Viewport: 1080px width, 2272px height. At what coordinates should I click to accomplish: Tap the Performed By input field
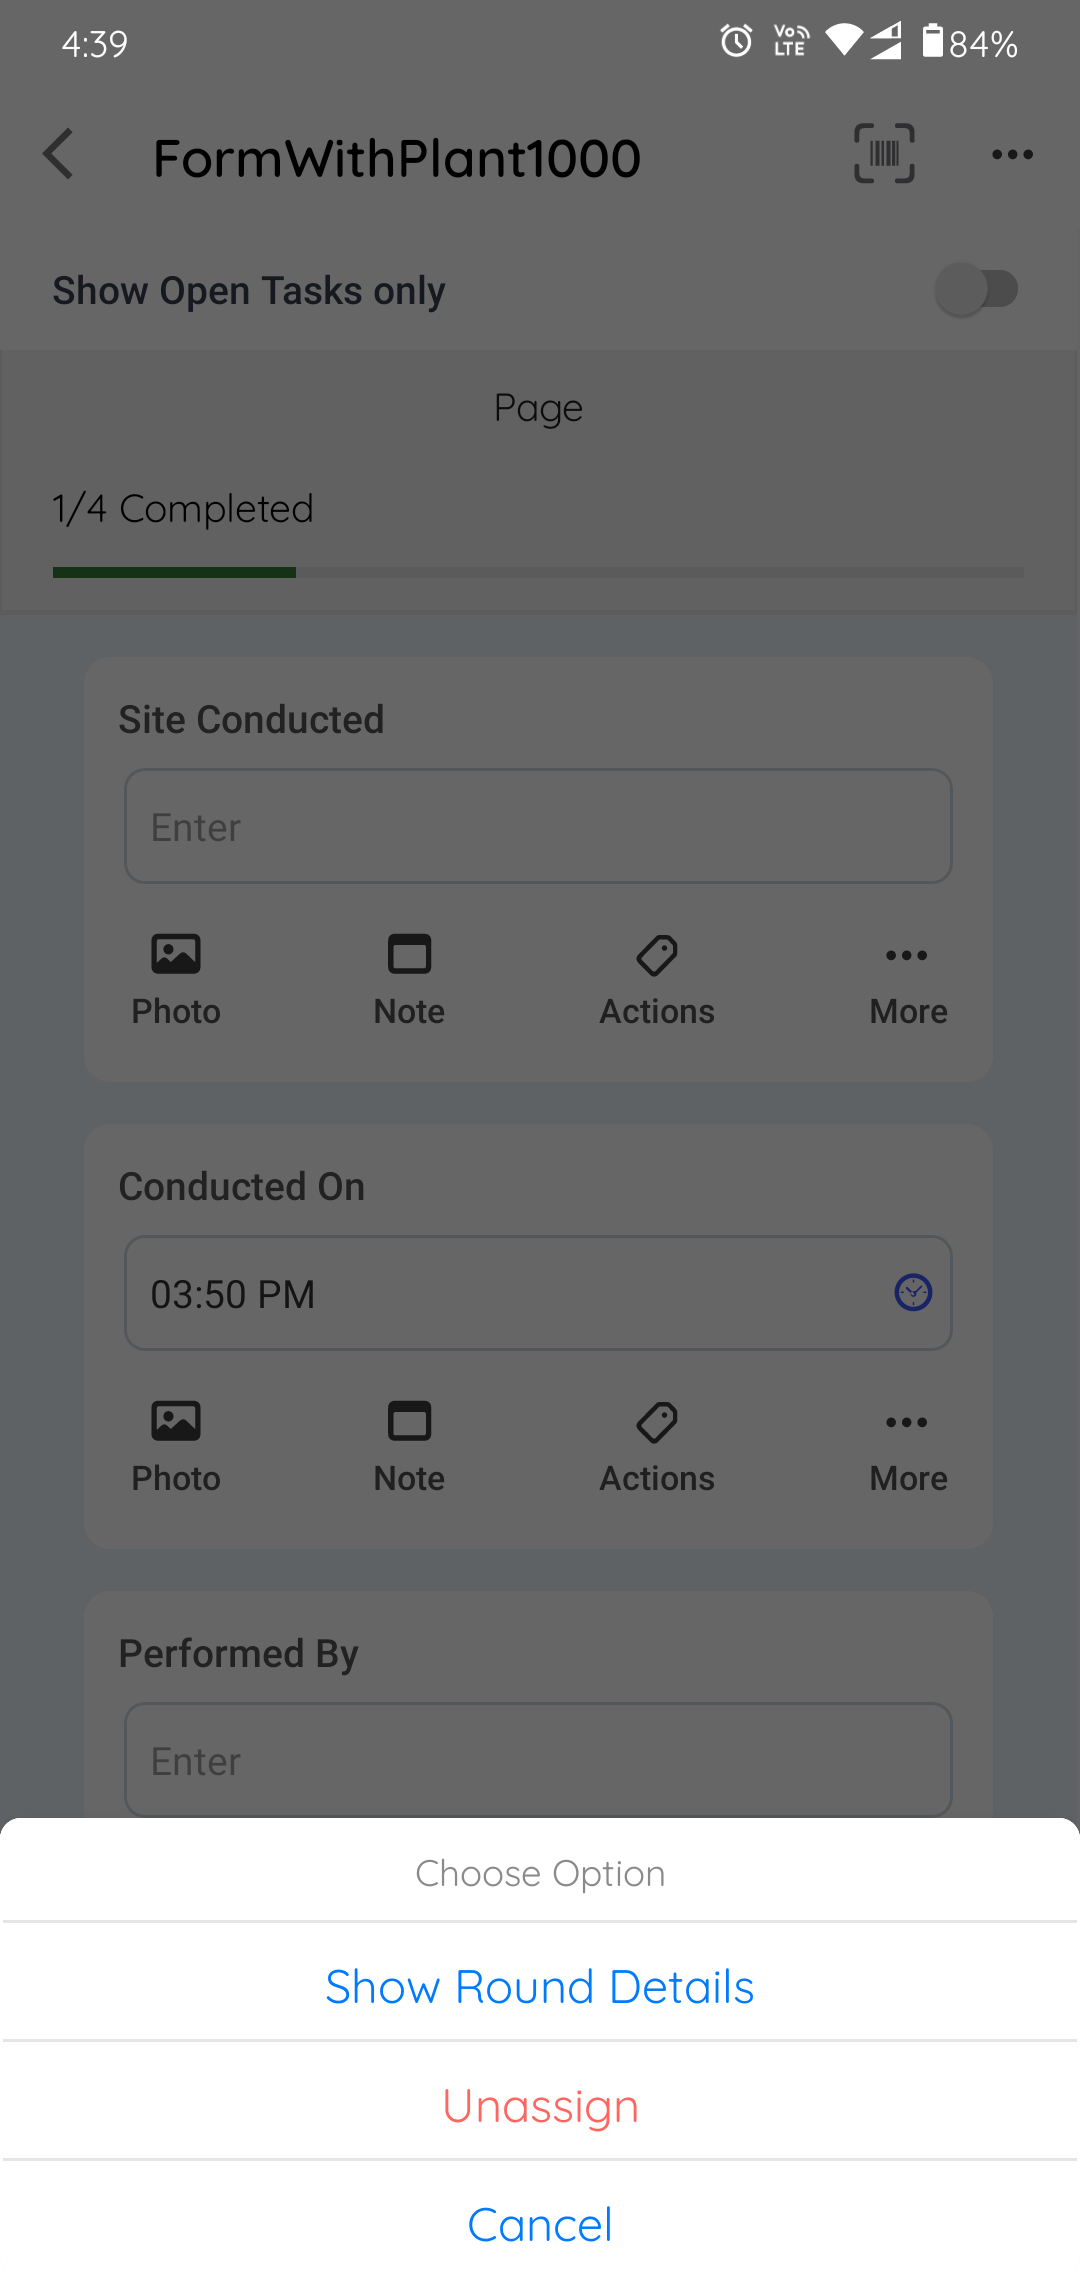[x=538, y=1760]
